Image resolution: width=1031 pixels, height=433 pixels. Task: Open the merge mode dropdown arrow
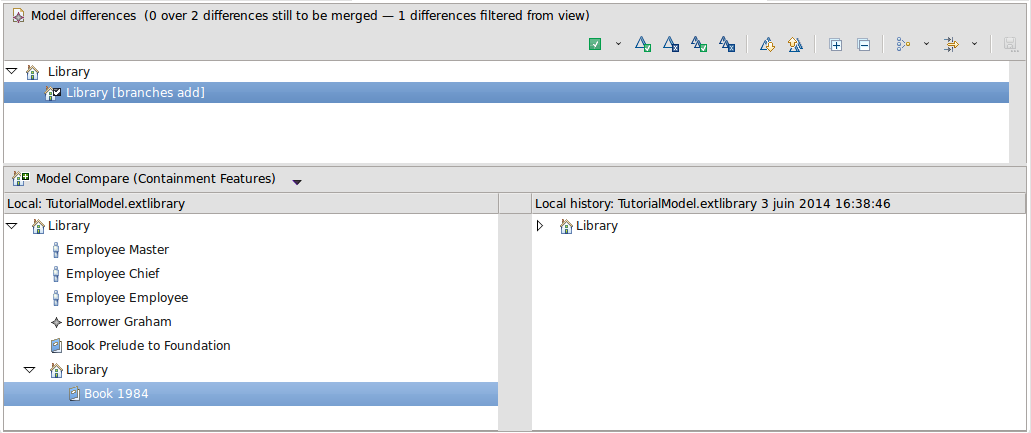pos(618,44)
